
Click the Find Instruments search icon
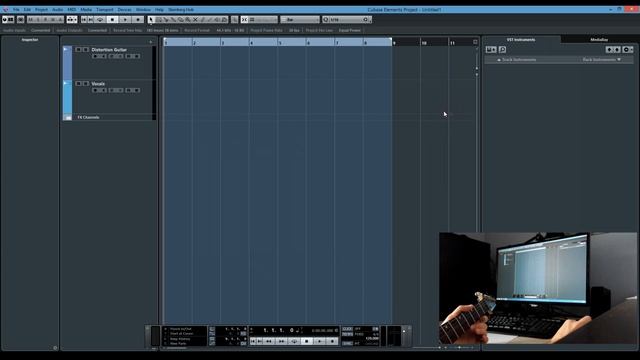point(502,49)
